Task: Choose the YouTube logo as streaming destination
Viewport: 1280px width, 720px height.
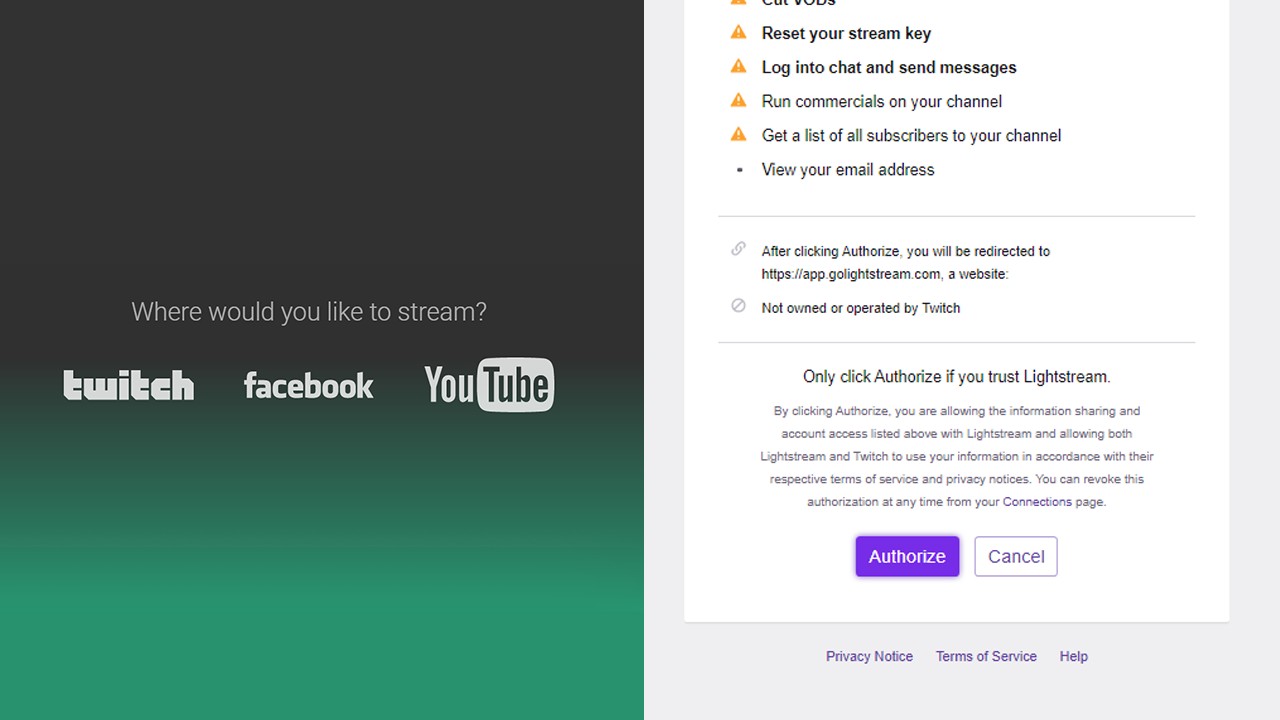Action: coord(489,385)
